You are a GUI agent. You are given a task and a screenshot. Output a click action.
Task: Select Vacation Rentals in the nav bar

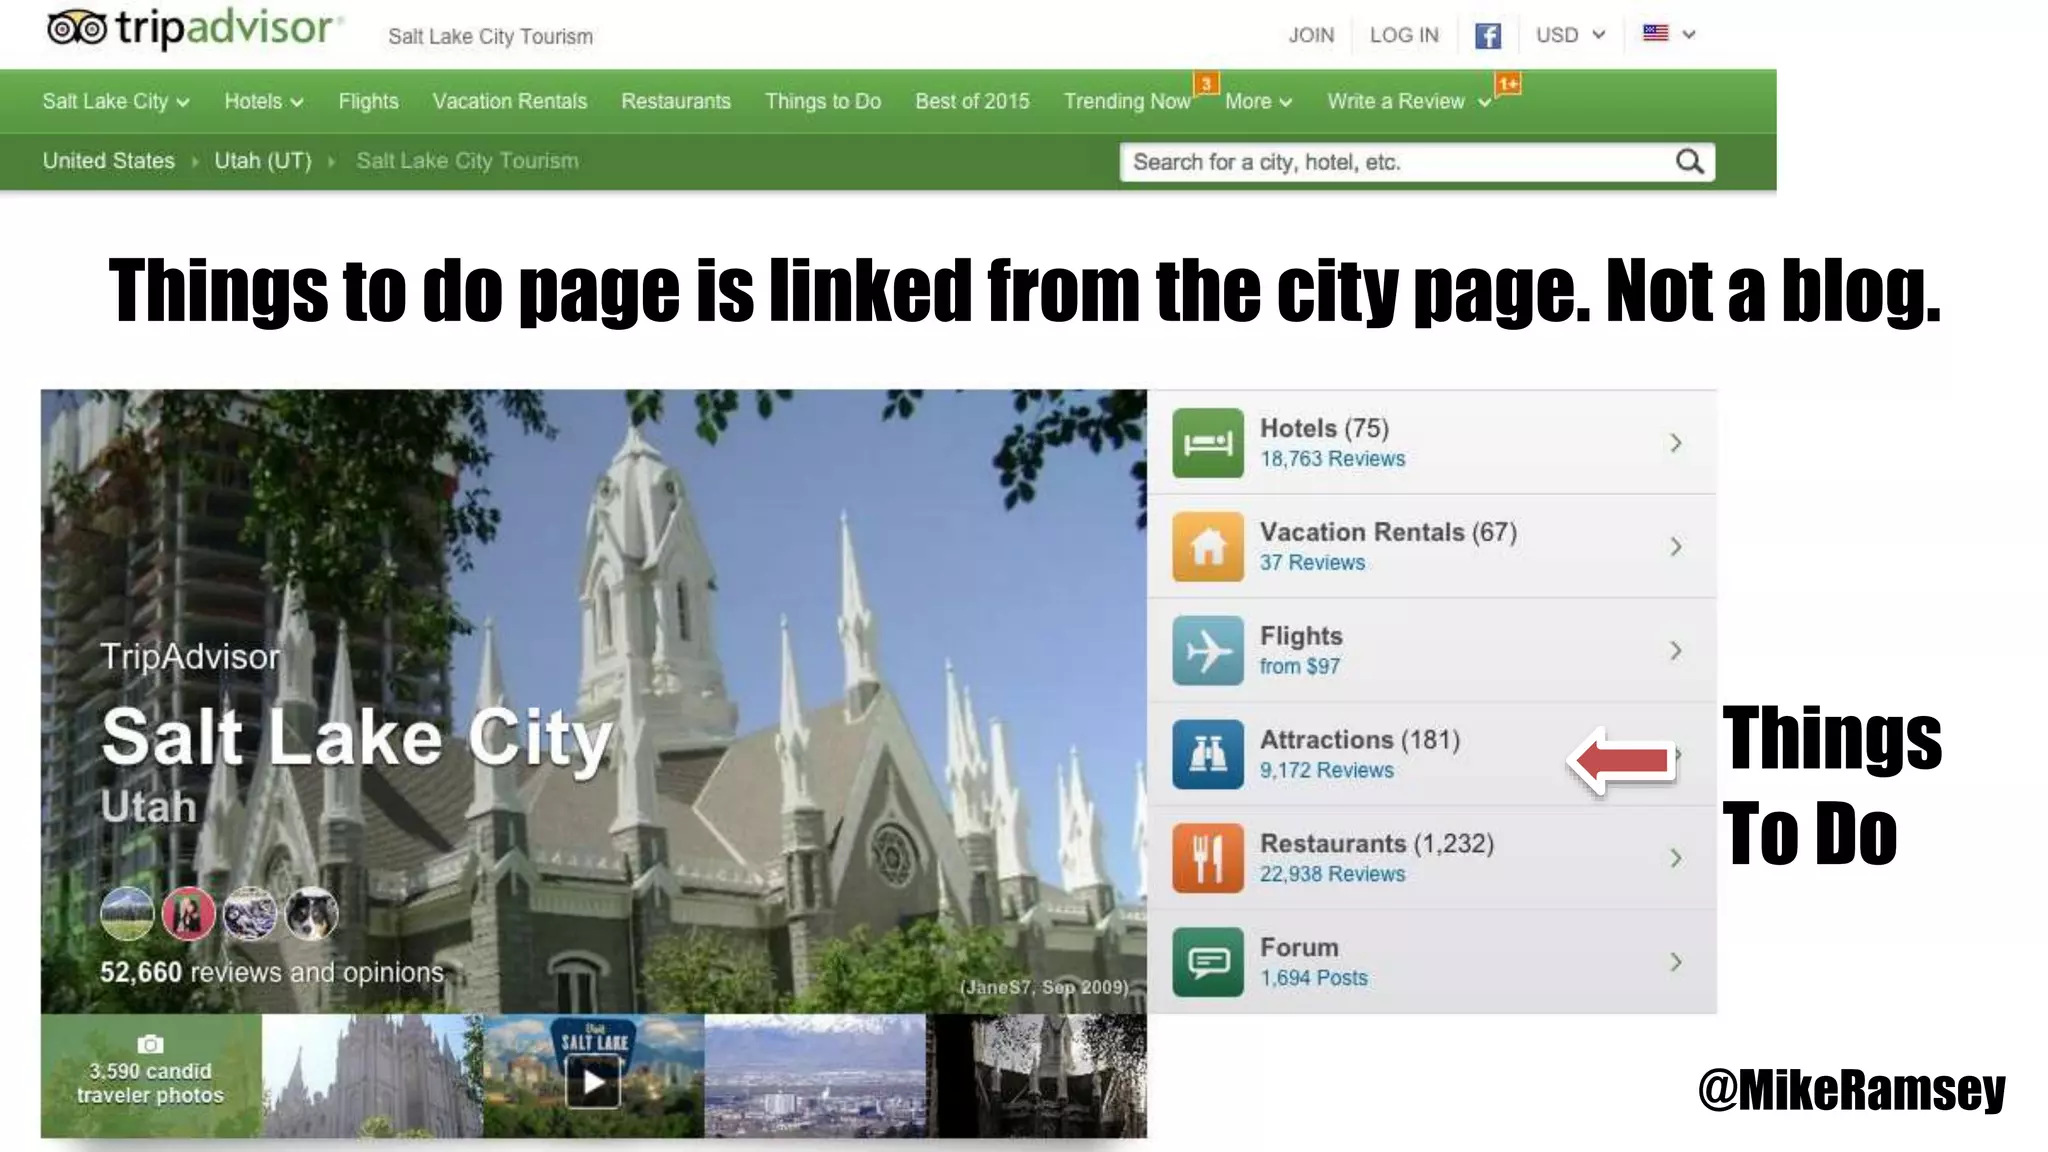click(x=510, y=101)
